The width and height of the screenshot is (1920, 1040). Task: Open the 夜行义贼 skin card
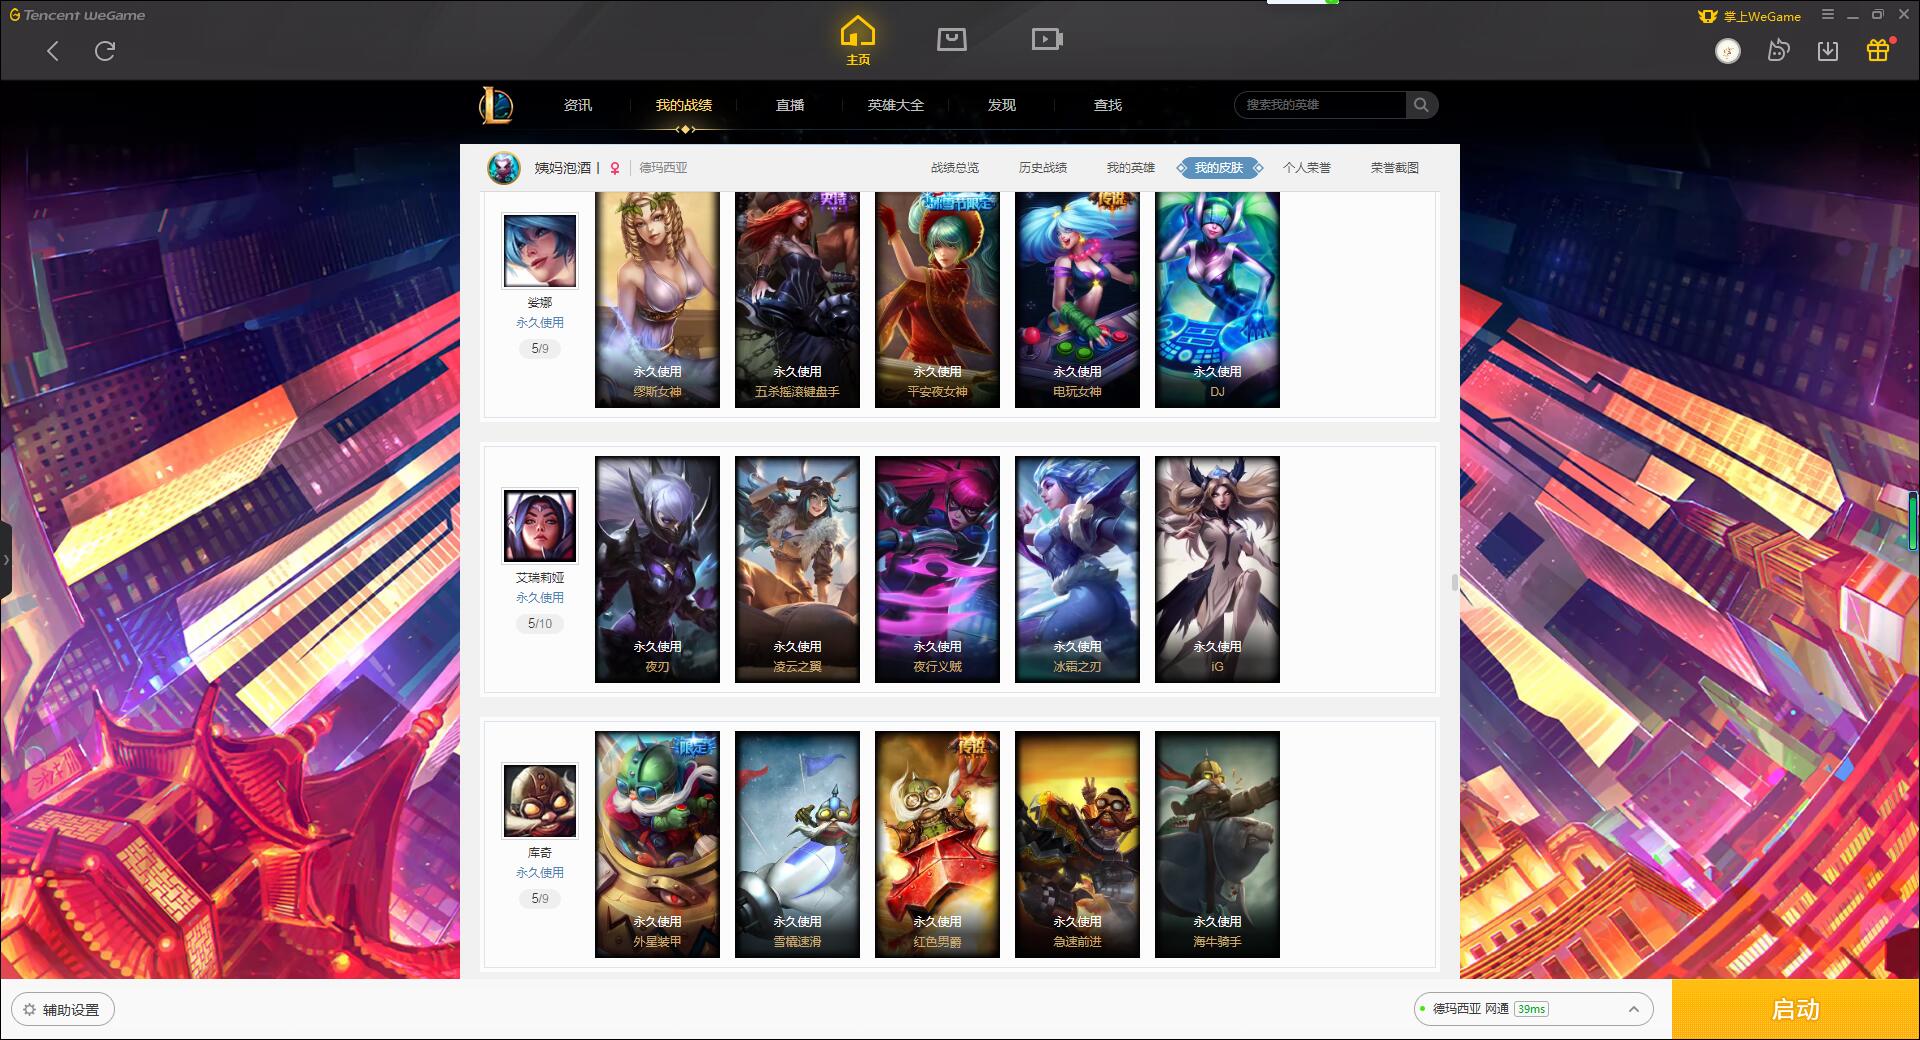click(x=937, y=569)
